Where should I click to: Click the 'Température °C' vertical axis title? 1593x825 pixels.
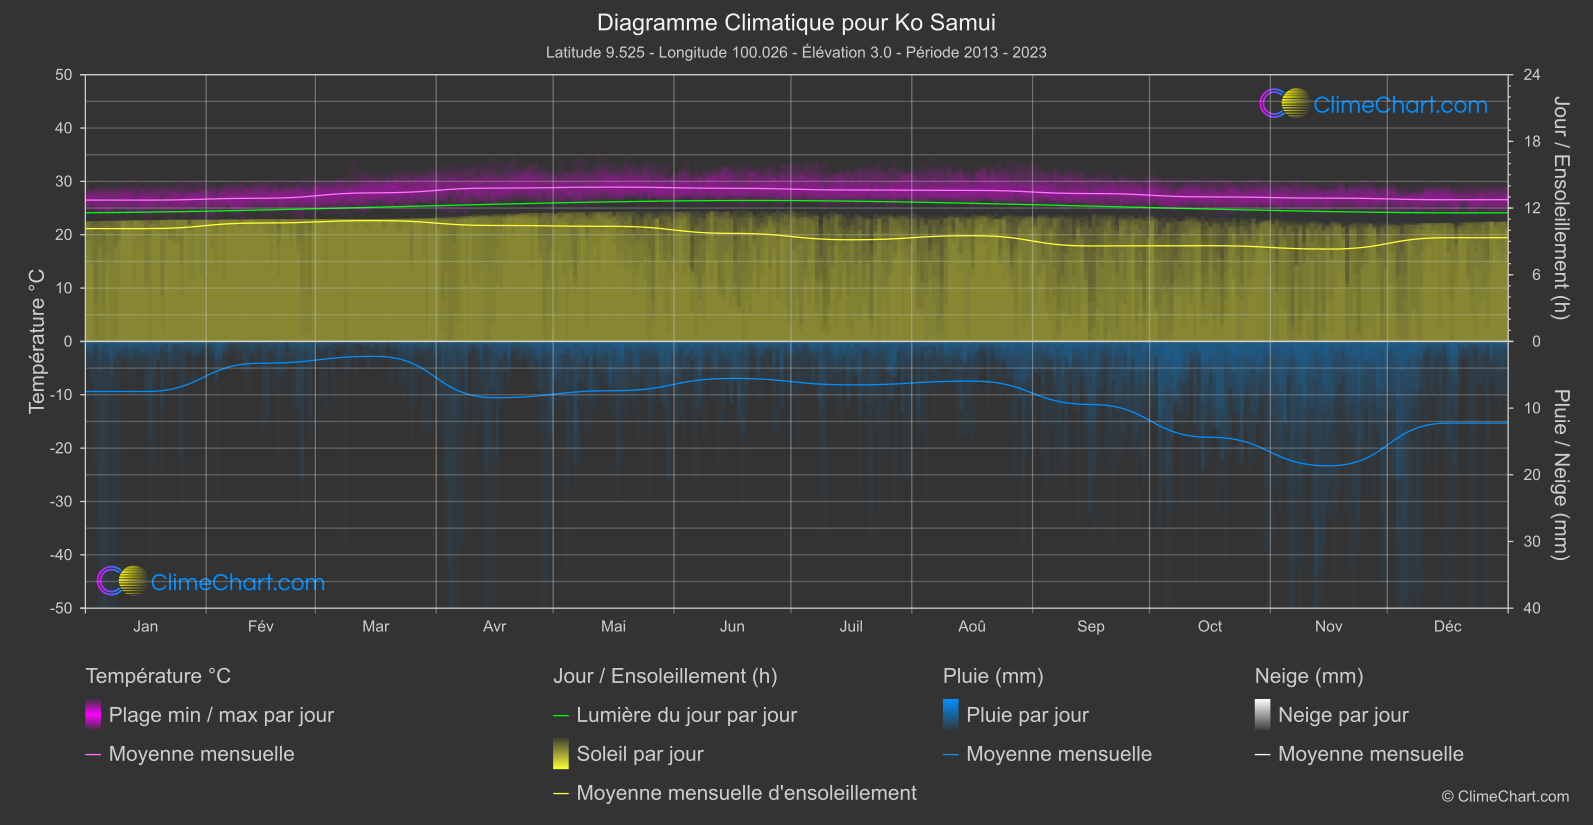[x=37, y=341]
